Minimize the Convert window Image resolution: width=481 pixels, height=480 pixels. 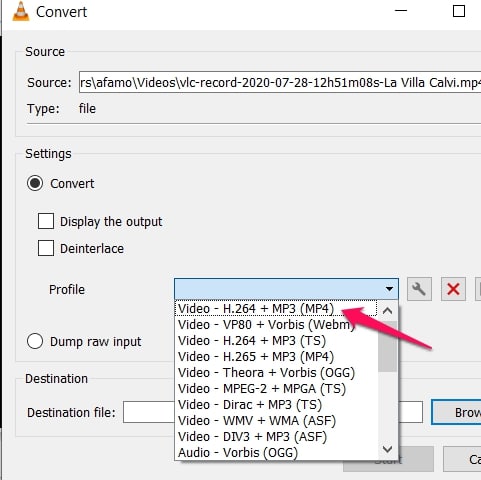click(x=401, y=11)
